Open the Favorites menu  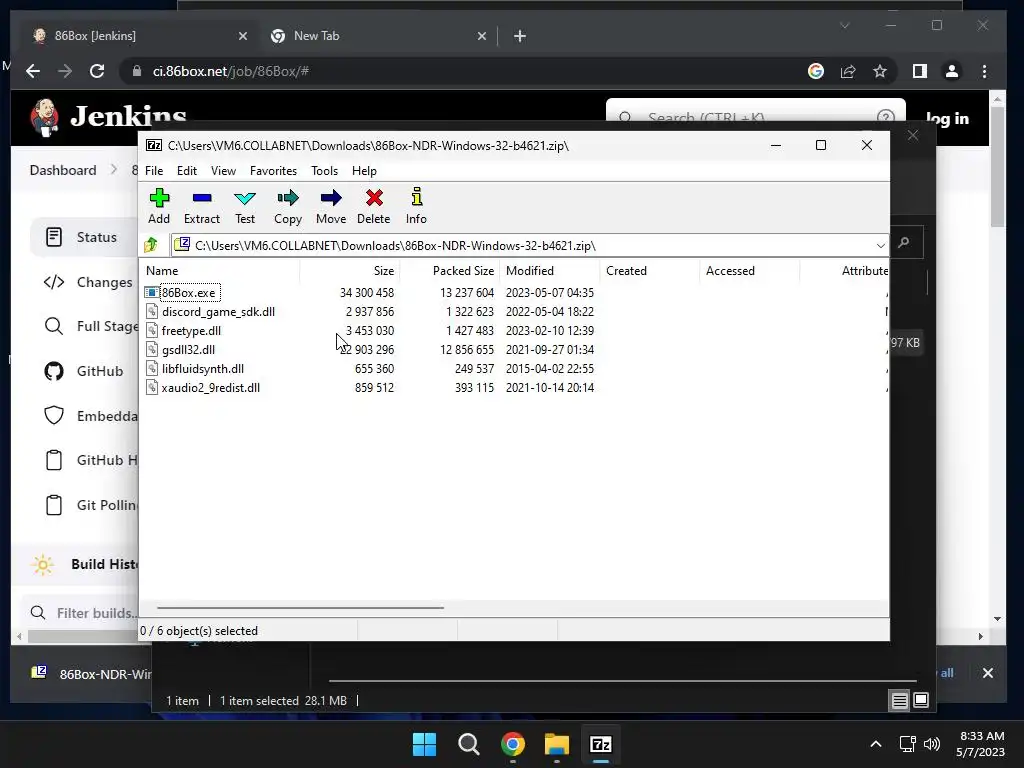click(x=273, y=170)
